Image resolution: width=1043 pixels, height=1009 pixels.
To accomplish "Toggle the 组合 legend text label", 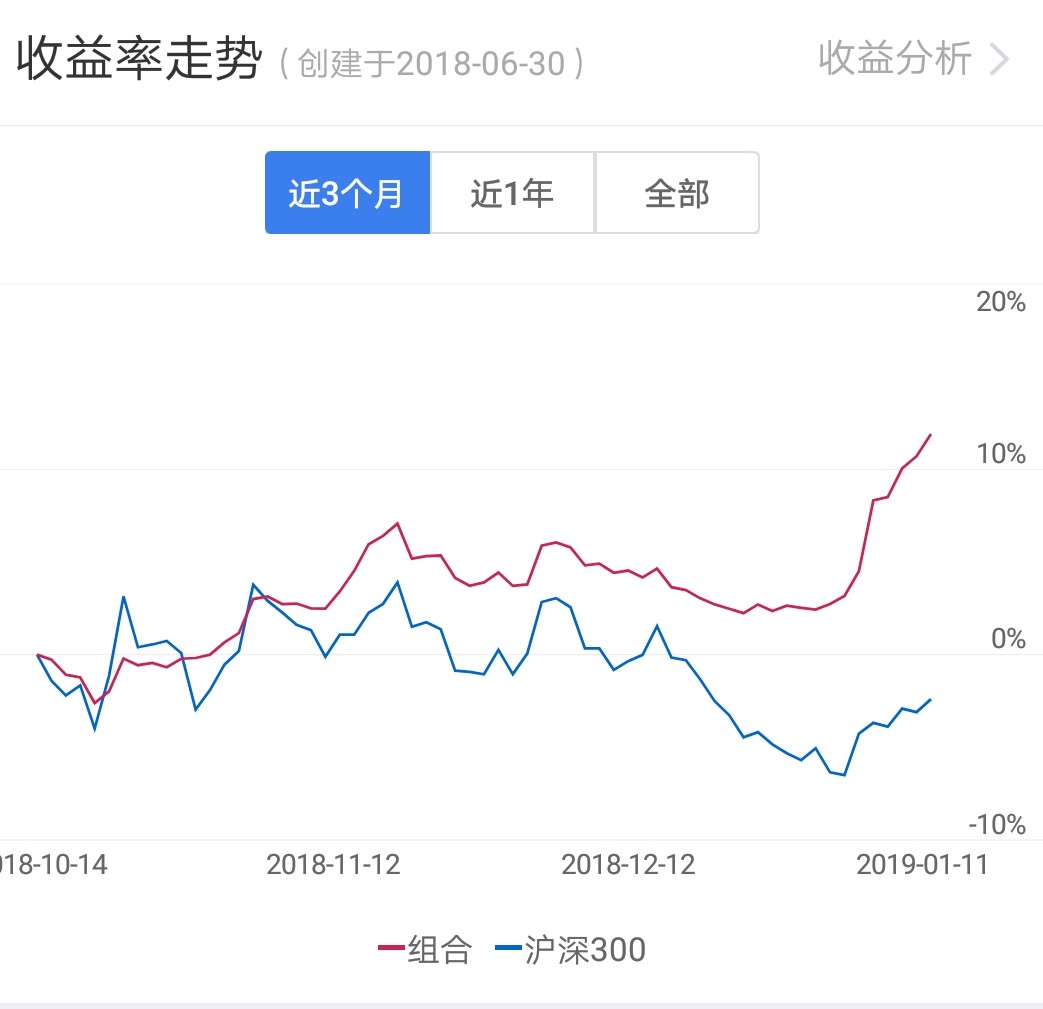I will [439, 949].
